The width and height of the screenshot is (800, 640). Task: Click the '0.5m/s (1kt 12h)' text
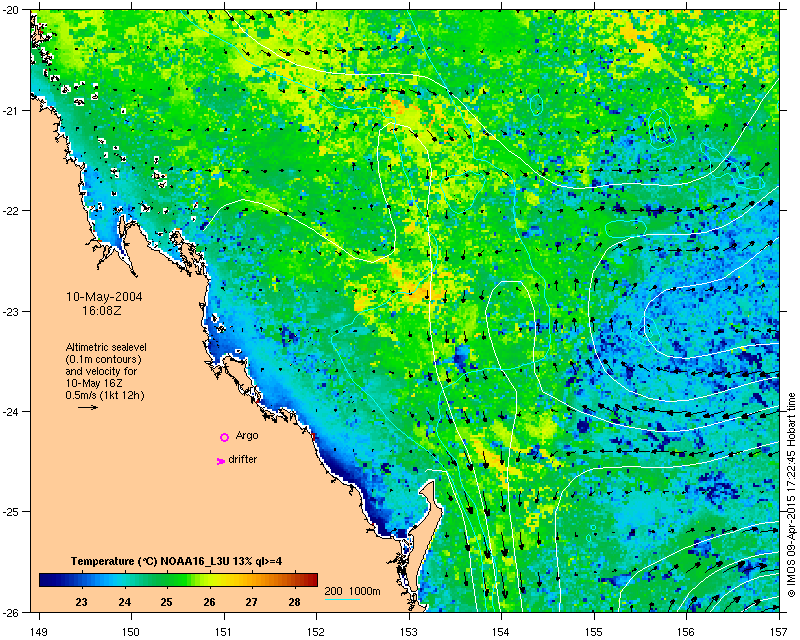point(105,395)
